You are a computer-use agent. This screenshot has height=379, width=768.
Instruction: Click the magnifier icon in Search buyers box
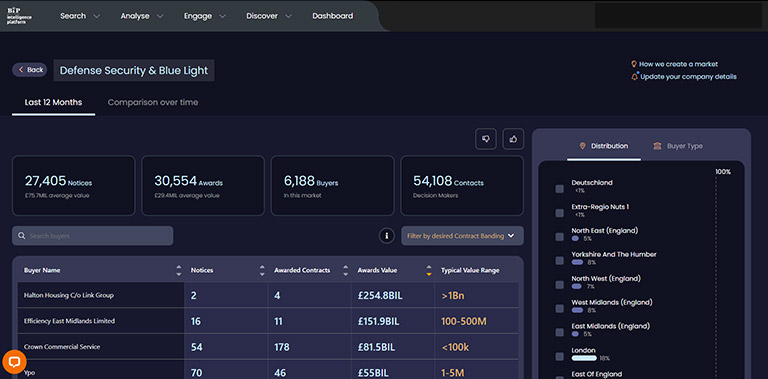[22, 236]
